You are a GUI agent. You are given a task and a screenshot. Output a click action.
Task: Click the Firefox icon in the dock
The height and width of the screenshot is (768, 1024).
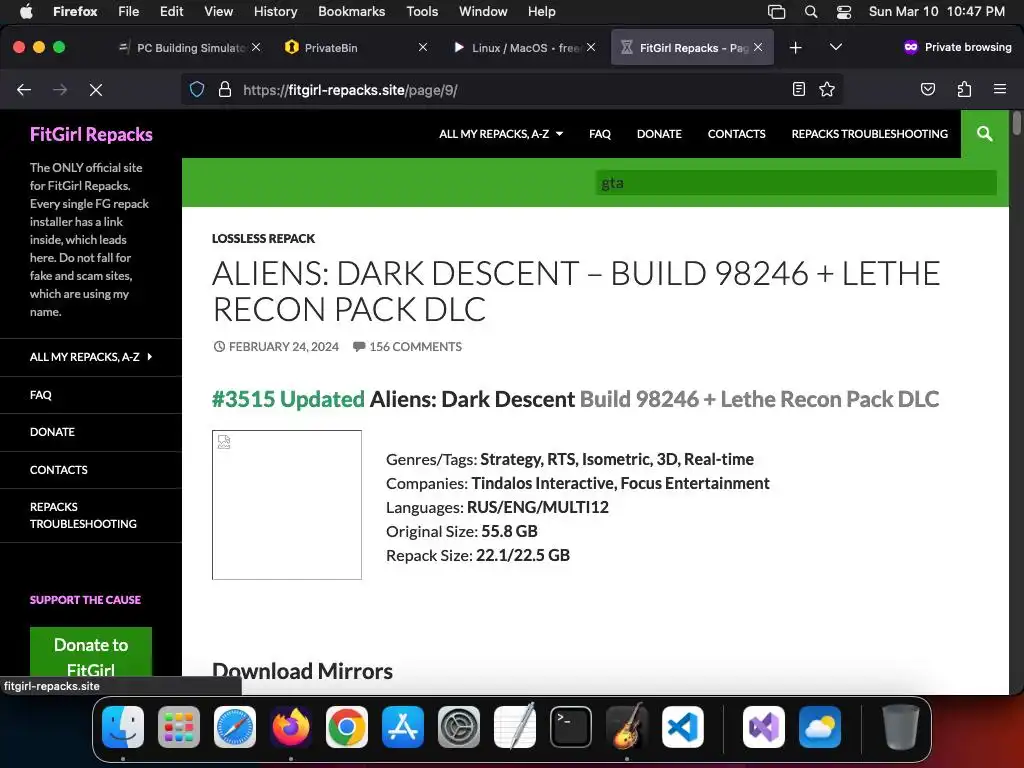(291, 727)
